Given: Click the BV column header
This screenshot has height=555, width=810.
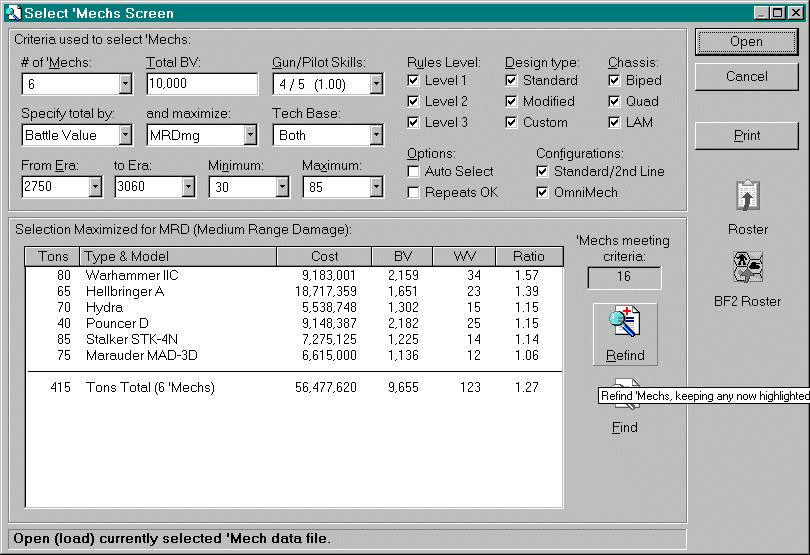Looking at the screenshot, I should tap(402, 256).
